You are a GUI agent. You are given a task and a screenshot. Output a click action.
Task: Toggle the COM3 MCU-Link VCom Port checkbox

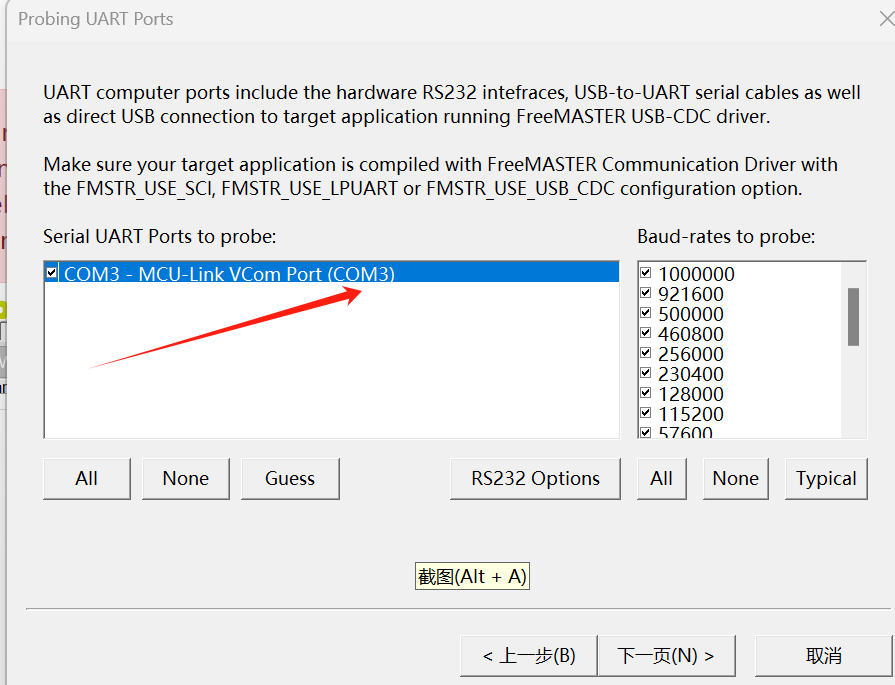[x=51, y=273]
